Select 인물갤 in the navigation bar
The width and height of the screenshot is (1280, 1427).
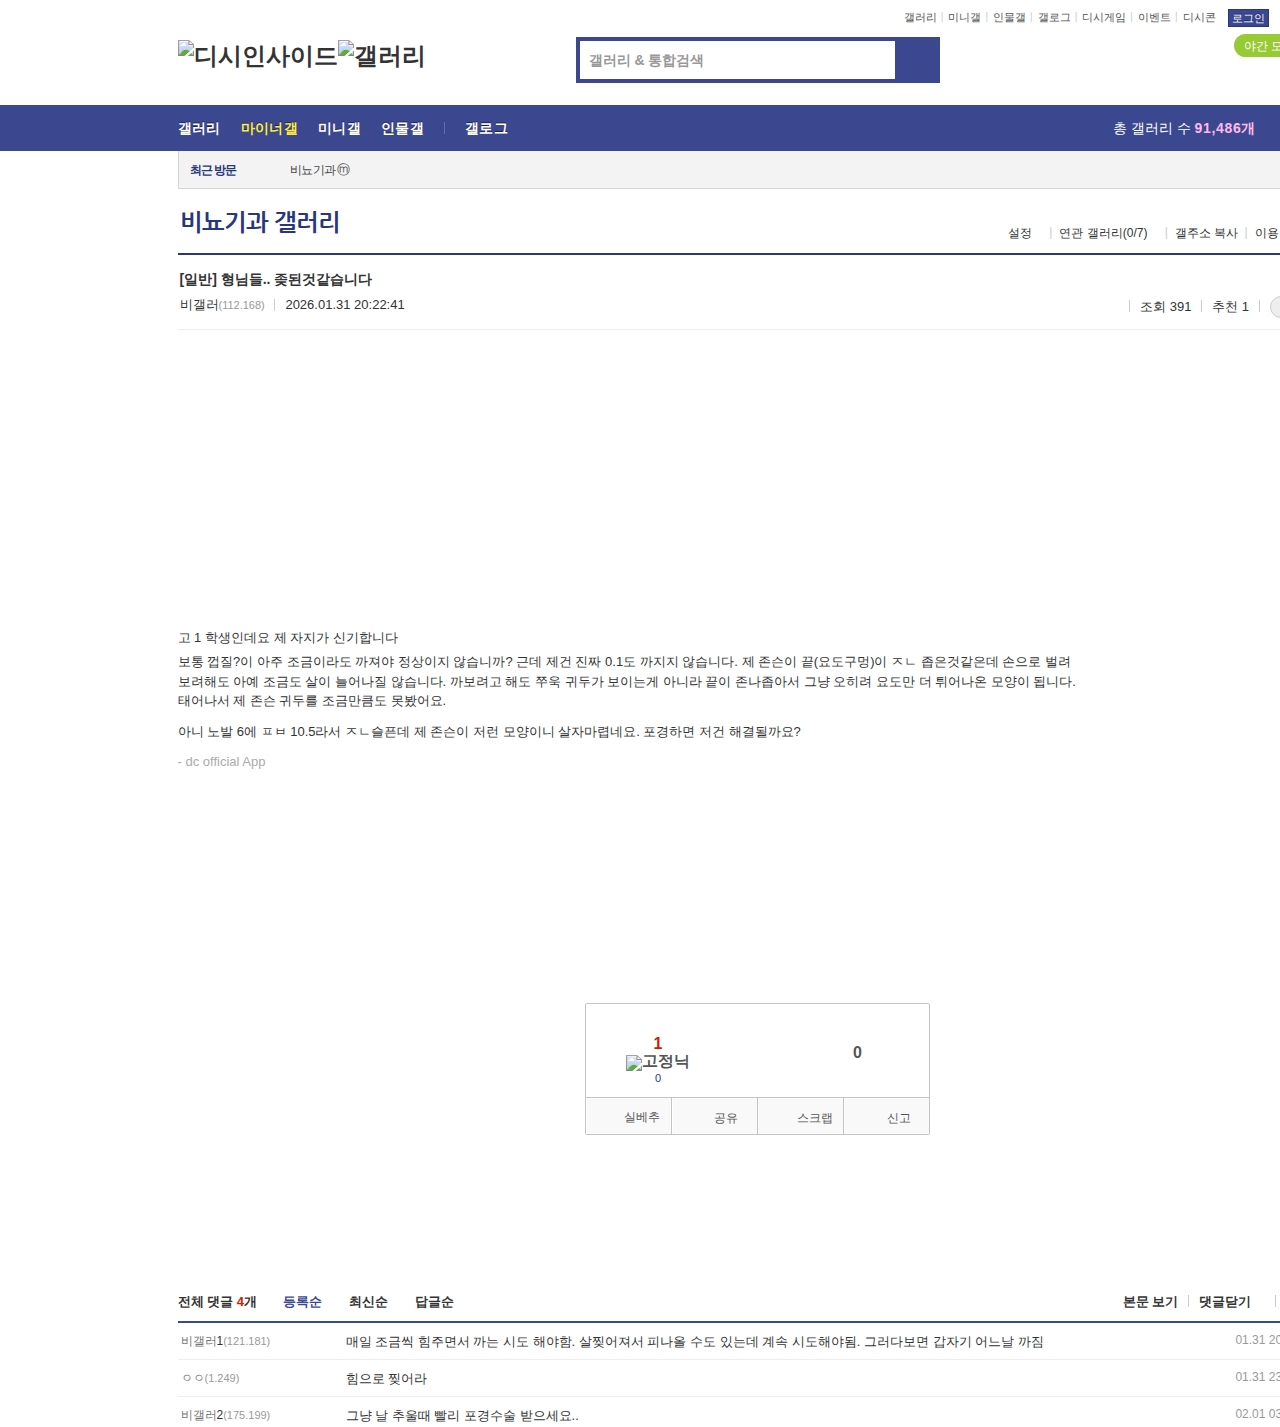coord(402,129)
